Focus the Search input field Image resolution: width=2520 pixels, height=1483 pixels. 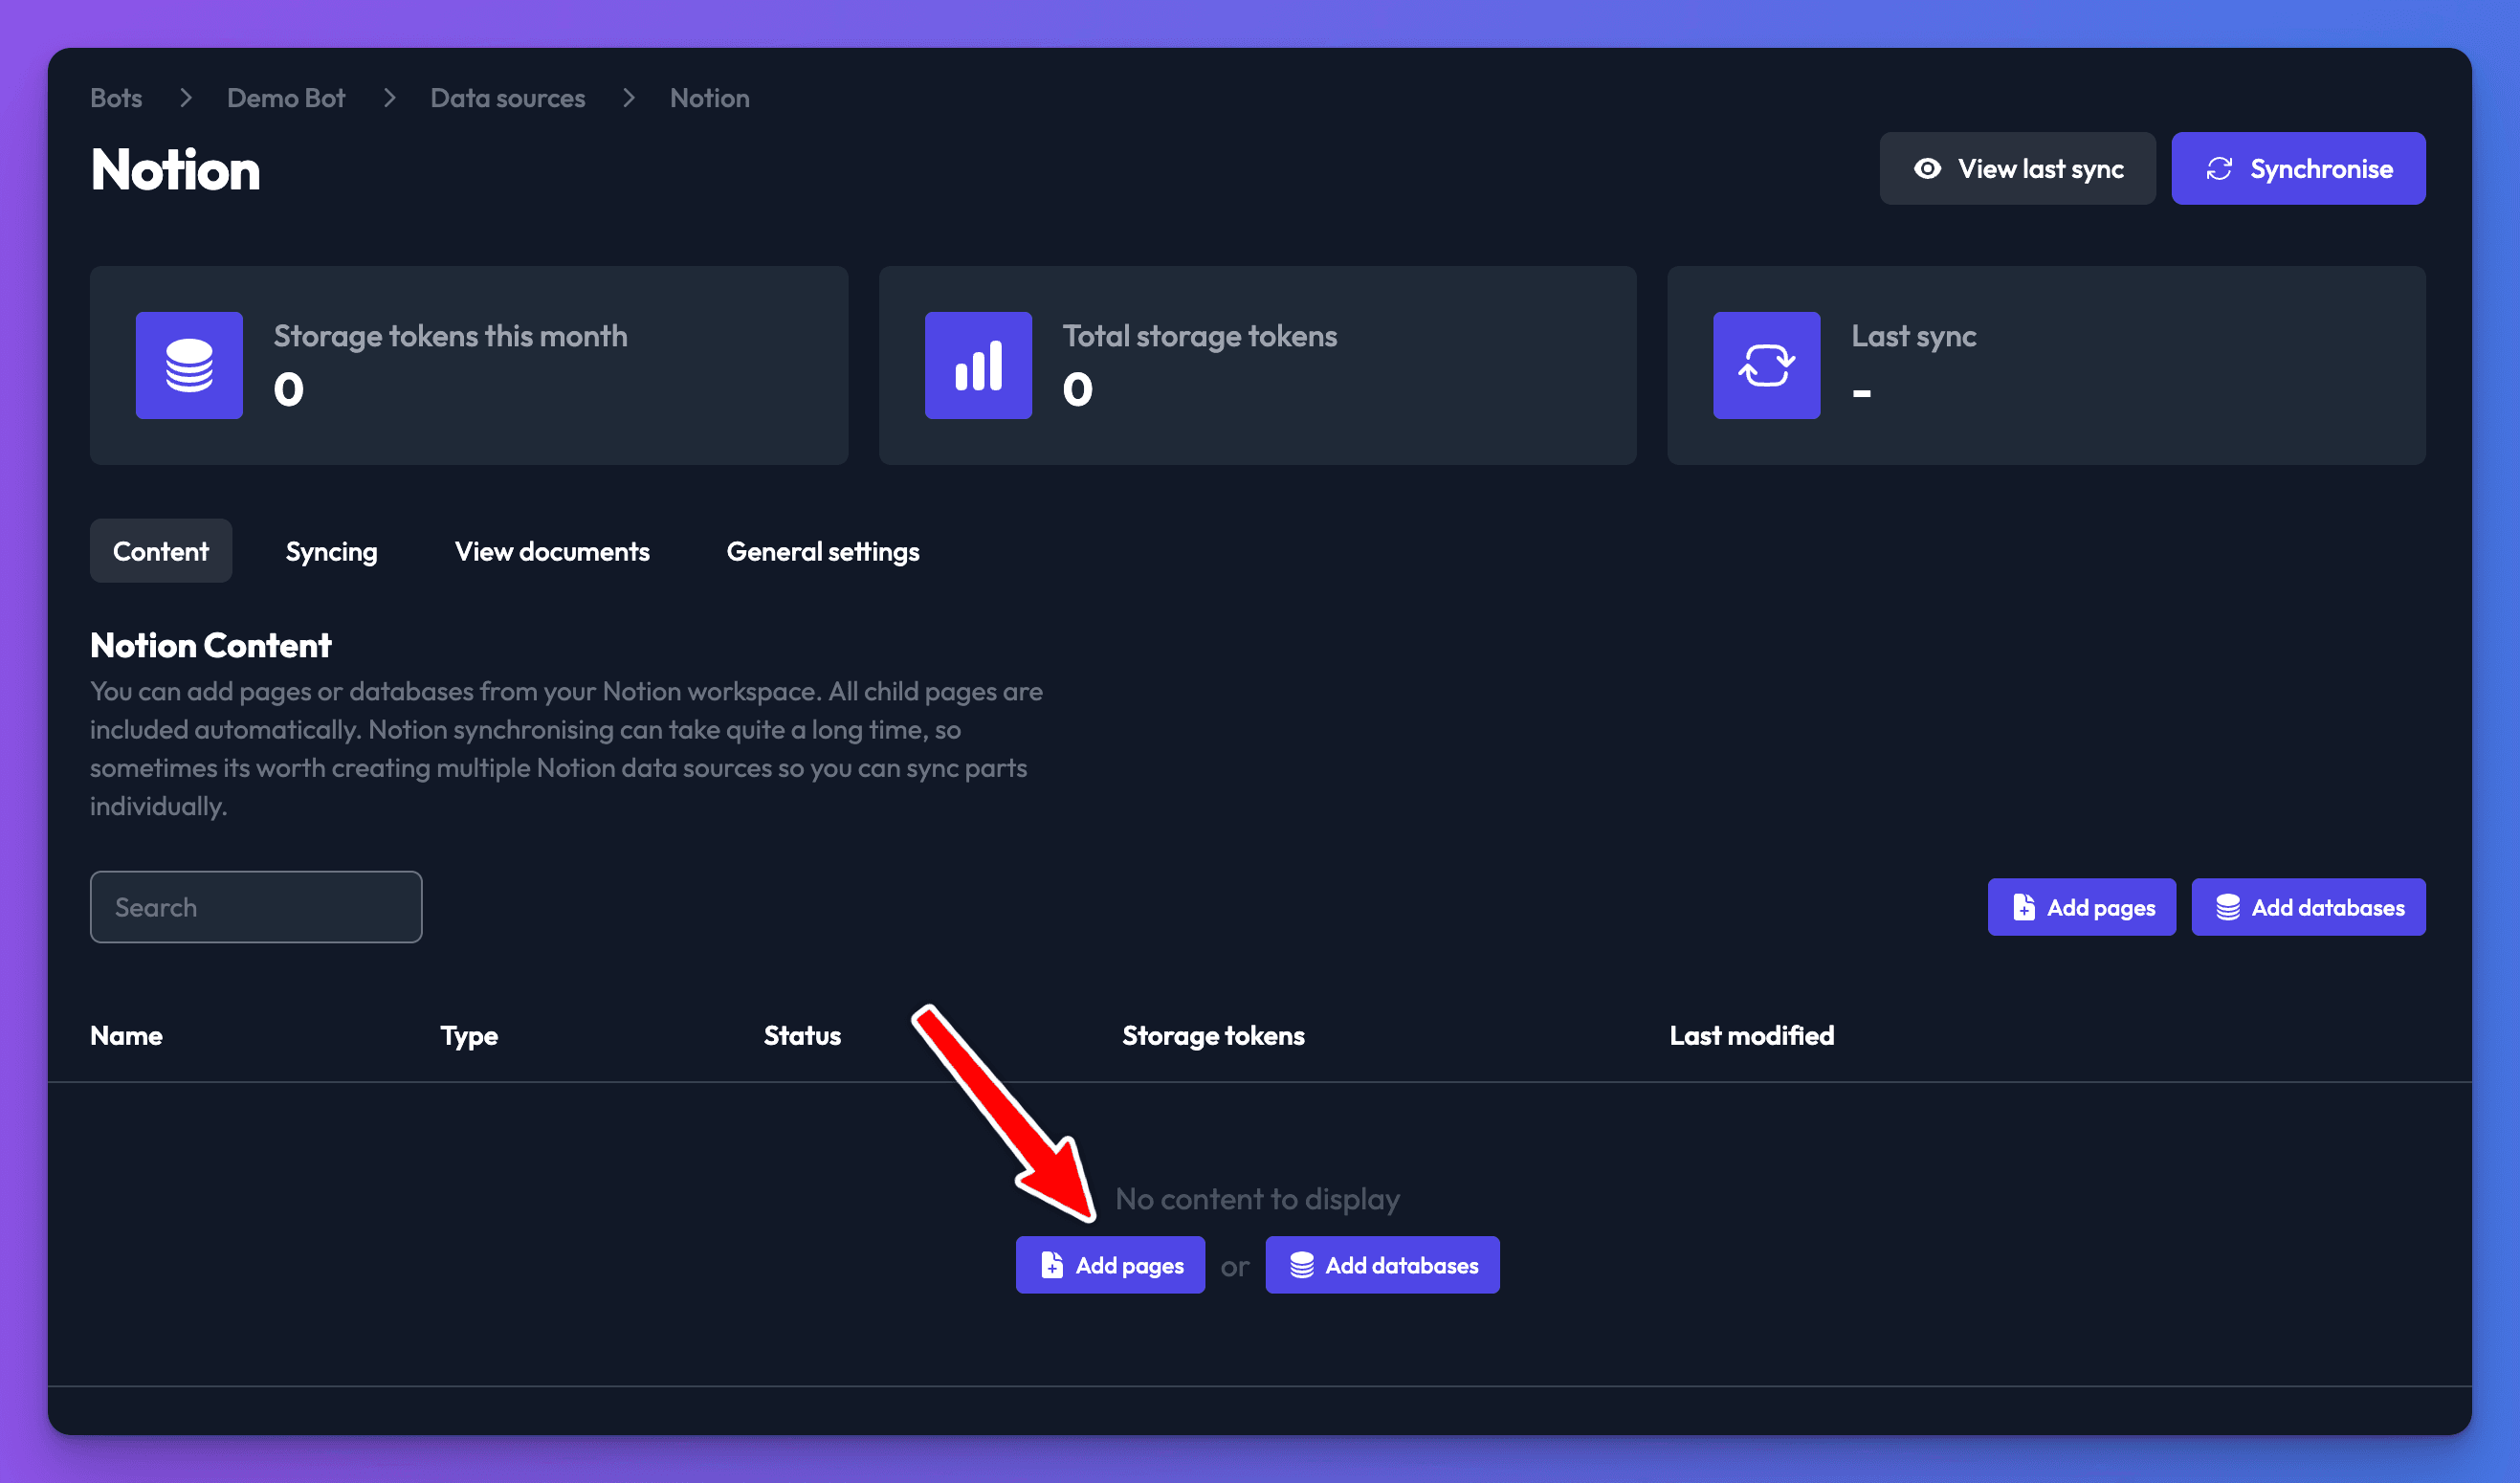click(x=256, y=907)
